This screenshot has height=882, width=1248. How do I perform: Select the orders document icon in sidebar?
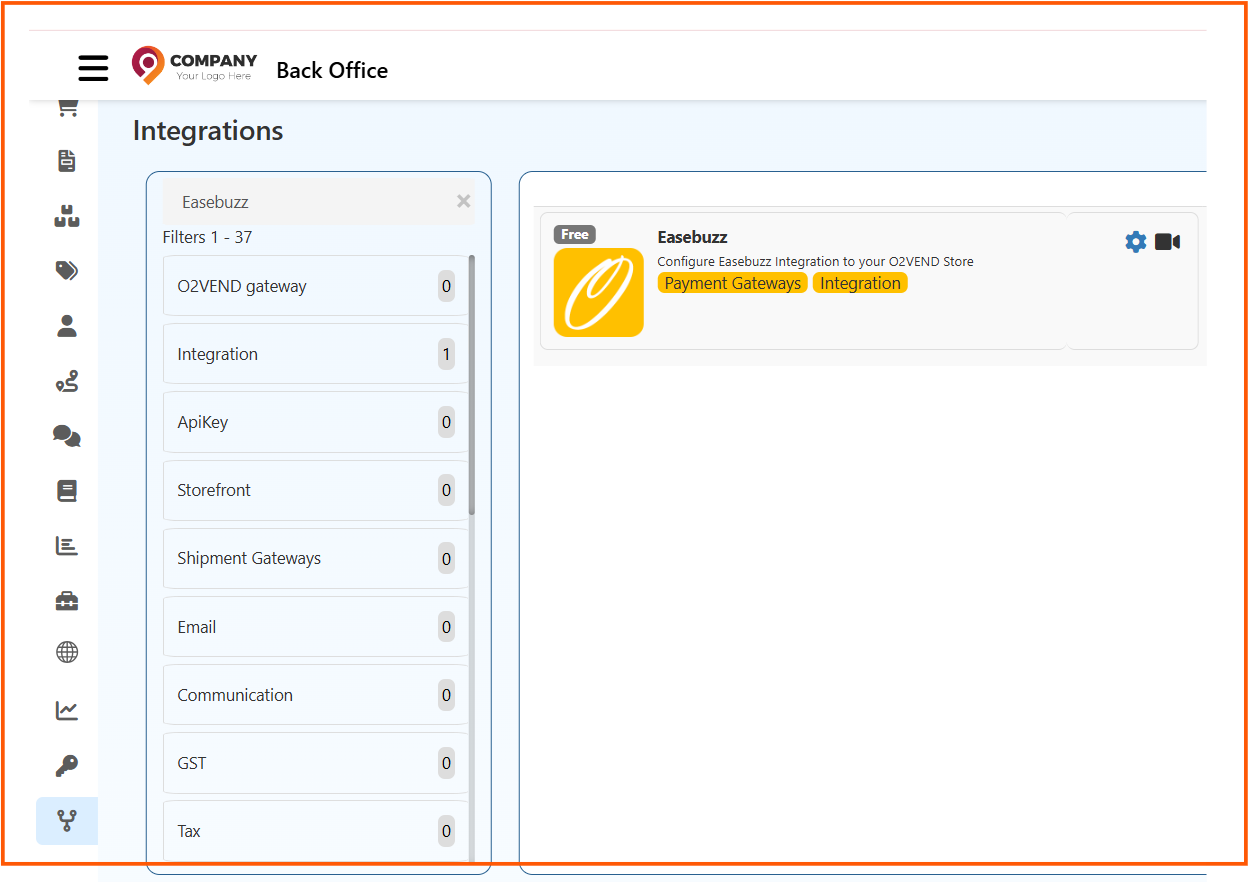pos(66,160)
